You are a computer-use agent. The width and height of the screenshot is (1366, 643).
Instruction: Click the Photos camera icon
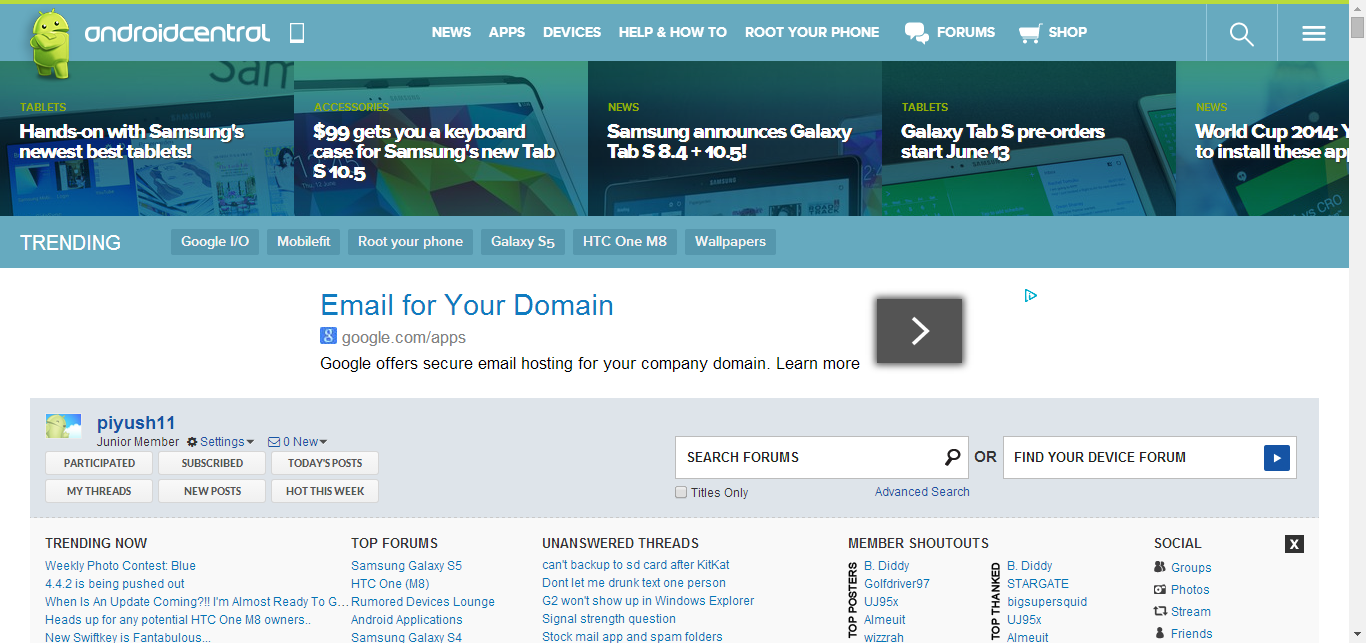1160,589
